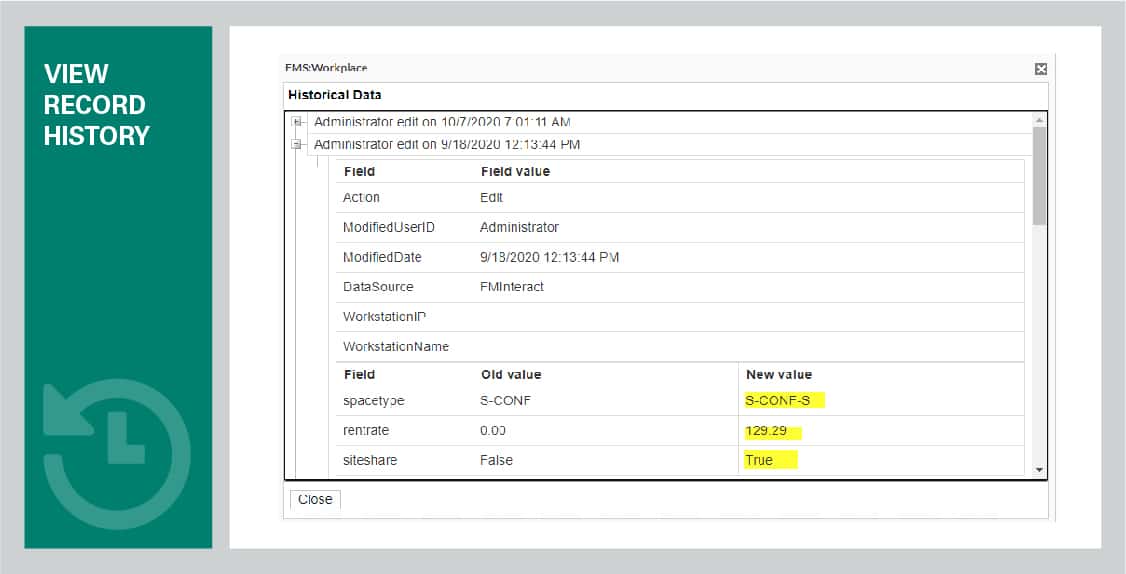Click the Old value column header

[511, 374]
